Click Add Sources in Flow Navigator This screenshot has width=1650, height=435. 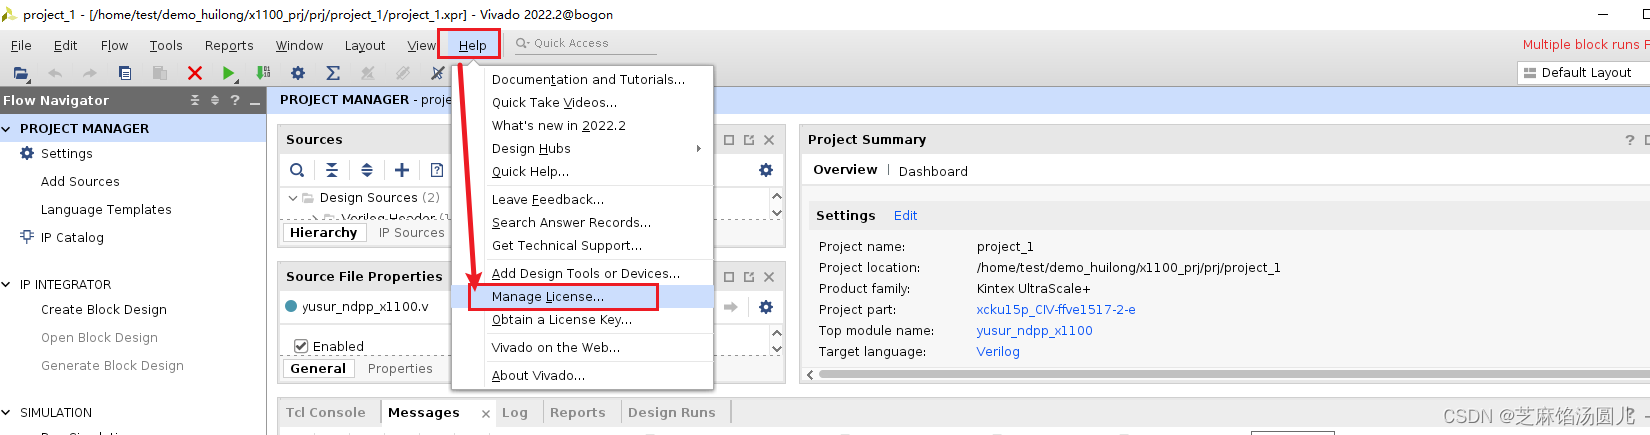(80, 181)
